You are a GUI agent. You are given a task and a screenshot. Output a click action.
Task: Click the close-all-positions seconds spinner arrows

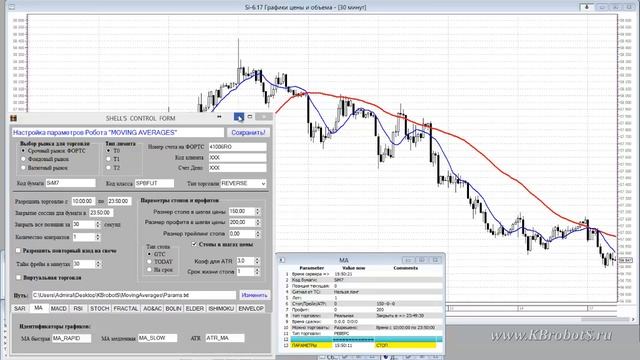tap(98, 224)
